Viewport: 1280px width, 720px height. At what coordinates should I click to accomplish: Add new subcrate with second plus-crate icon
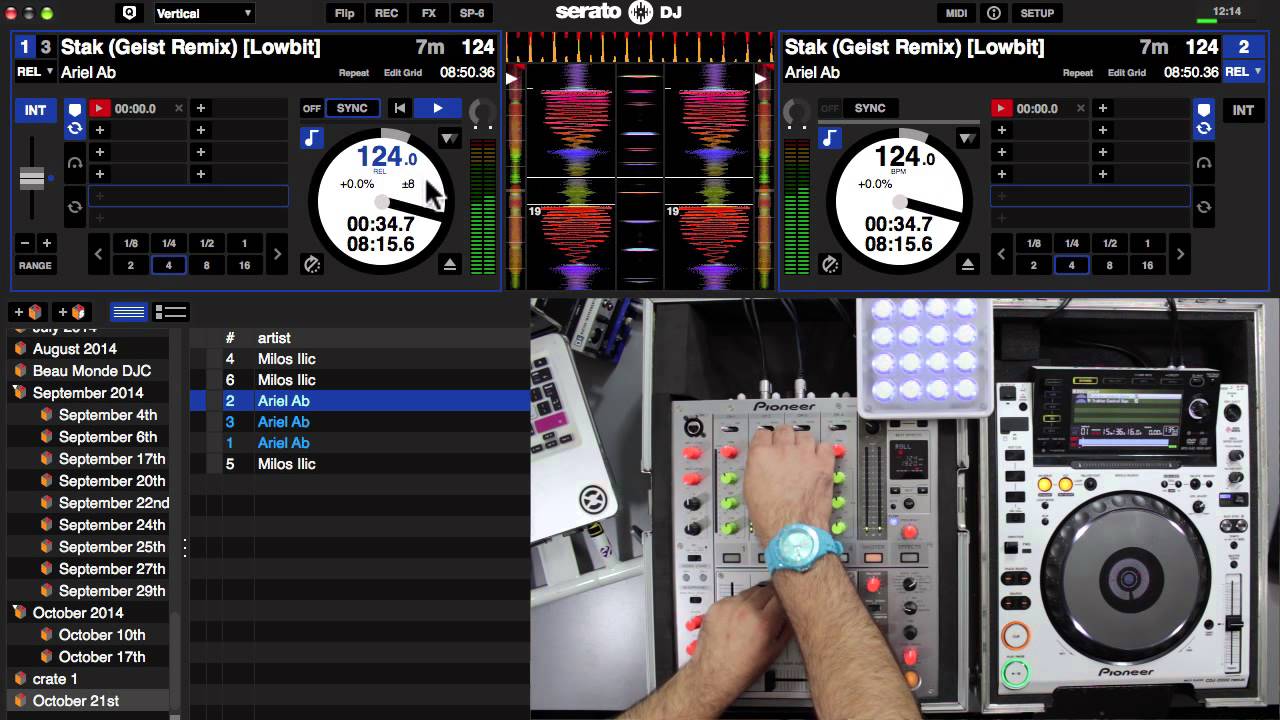pyautogui.click(x=72, y=312)
